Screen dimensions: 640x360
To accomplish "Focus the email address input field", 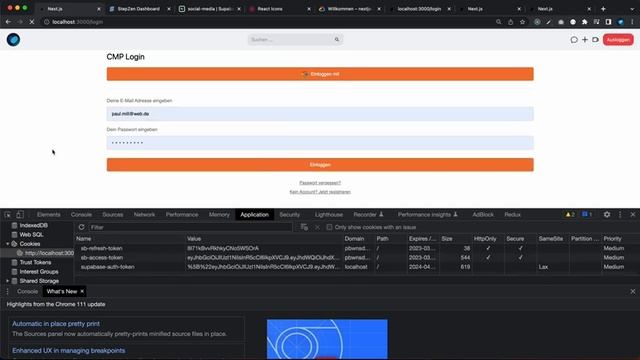I will (x=320, y=113).
